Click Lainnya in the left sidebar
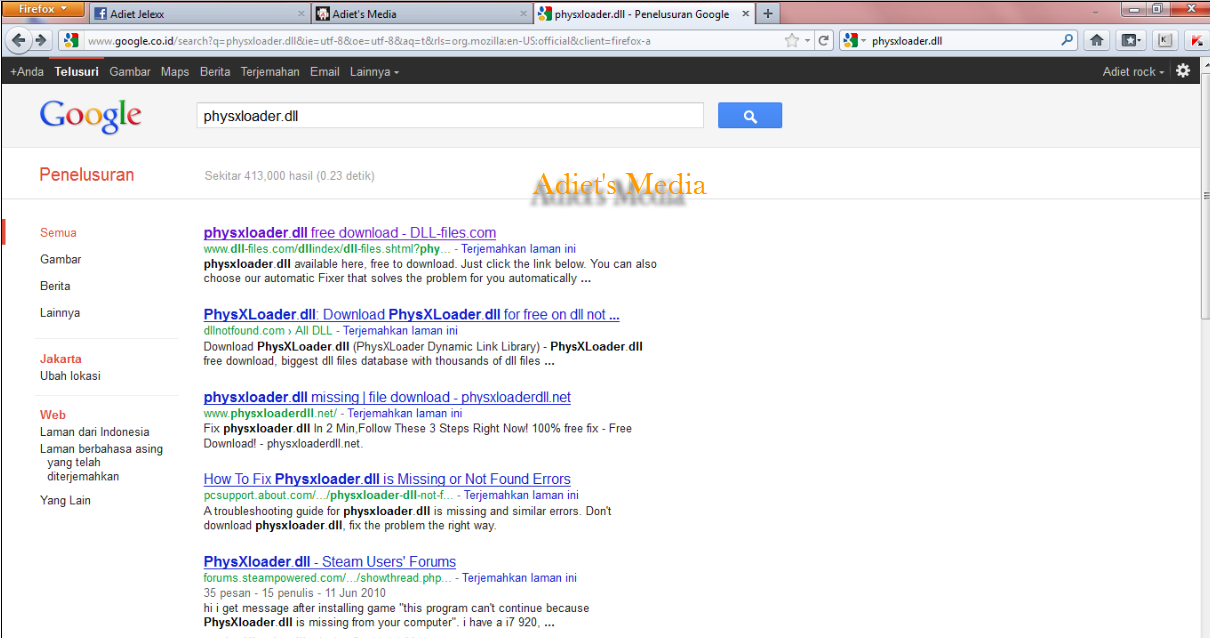This screenshot has height=638, width=1210. (60, 313)
